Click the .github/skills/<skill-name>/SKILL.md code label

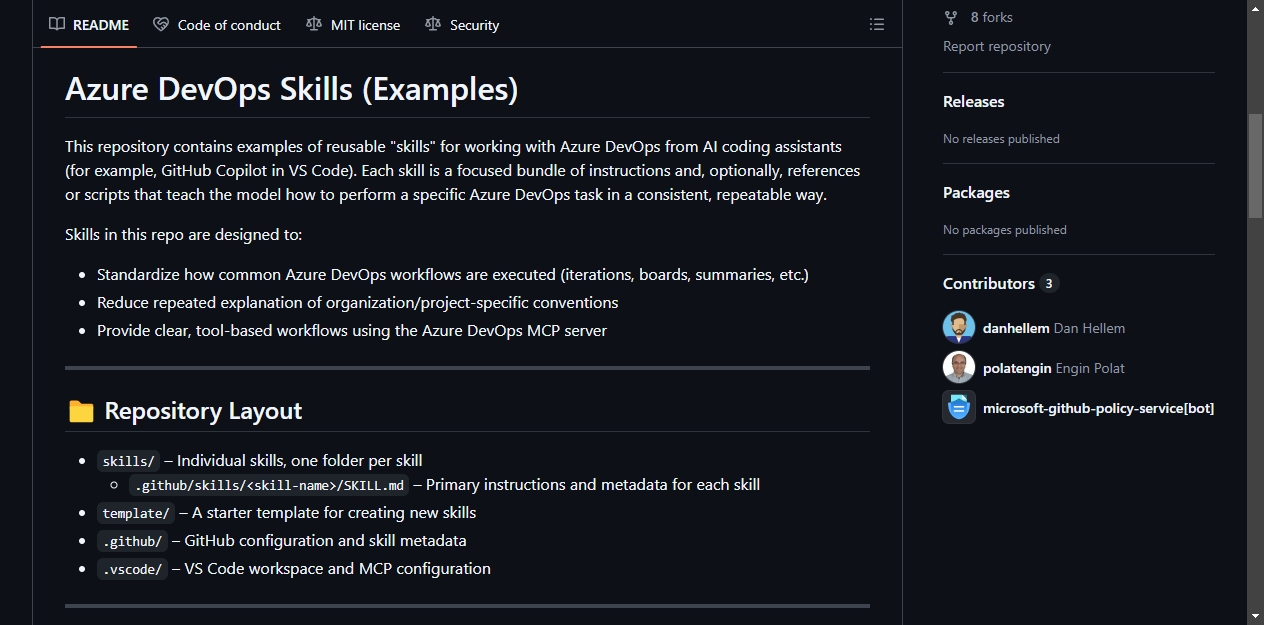tap(269, 485)
